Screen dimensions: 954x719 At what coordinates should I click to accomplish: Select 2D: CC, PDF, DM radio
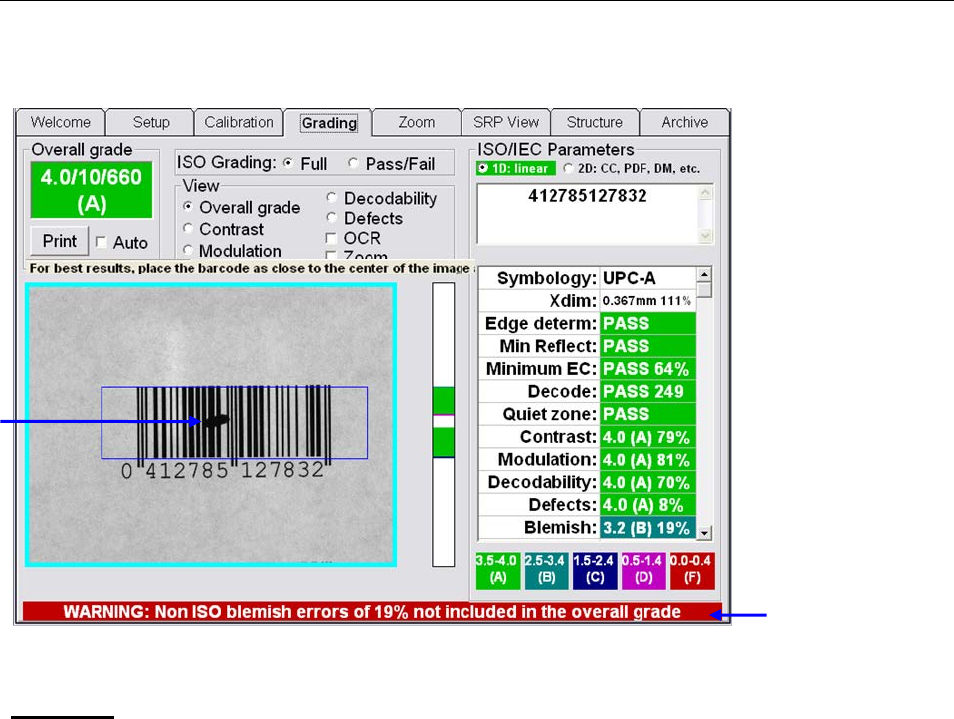568,168
